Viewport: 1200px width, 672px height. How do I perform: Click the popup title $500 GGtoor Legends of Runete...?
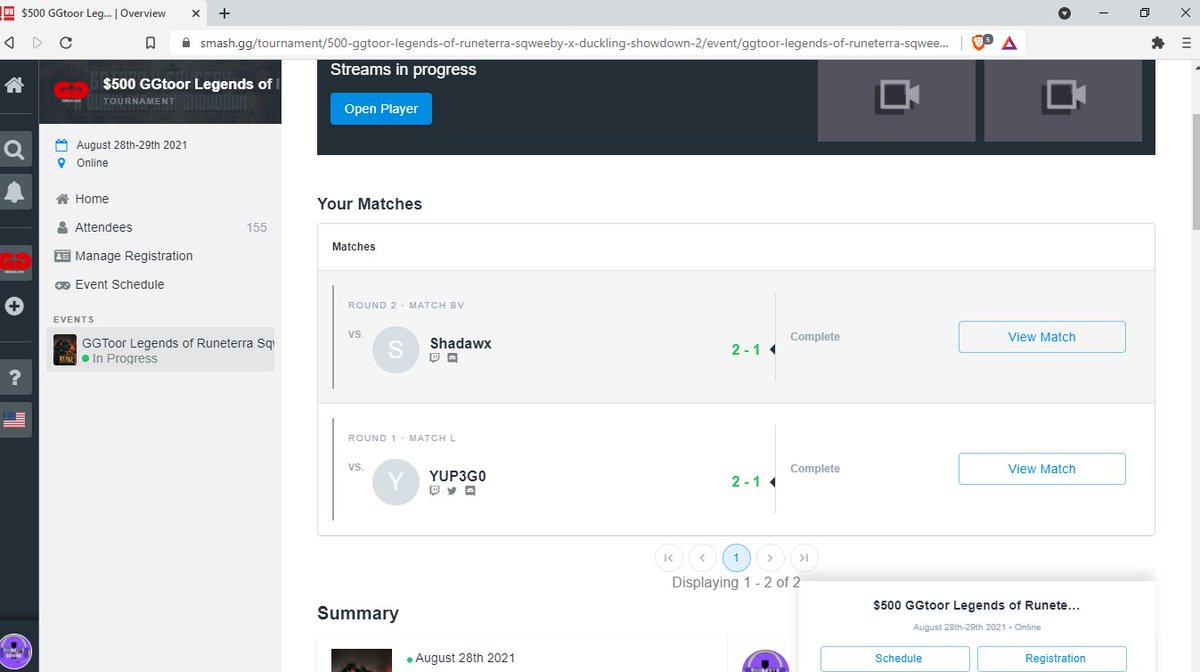976,605
